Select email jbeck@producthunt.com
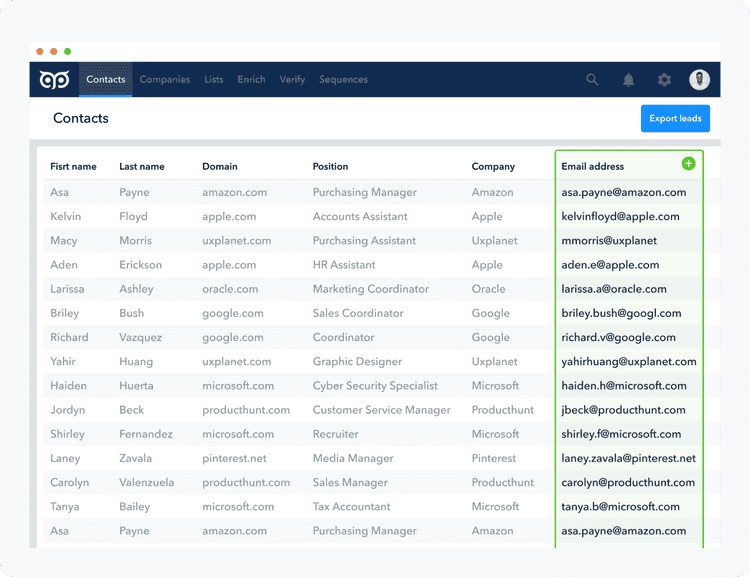Screen dimensions: 750x577 tap(623, 410)
